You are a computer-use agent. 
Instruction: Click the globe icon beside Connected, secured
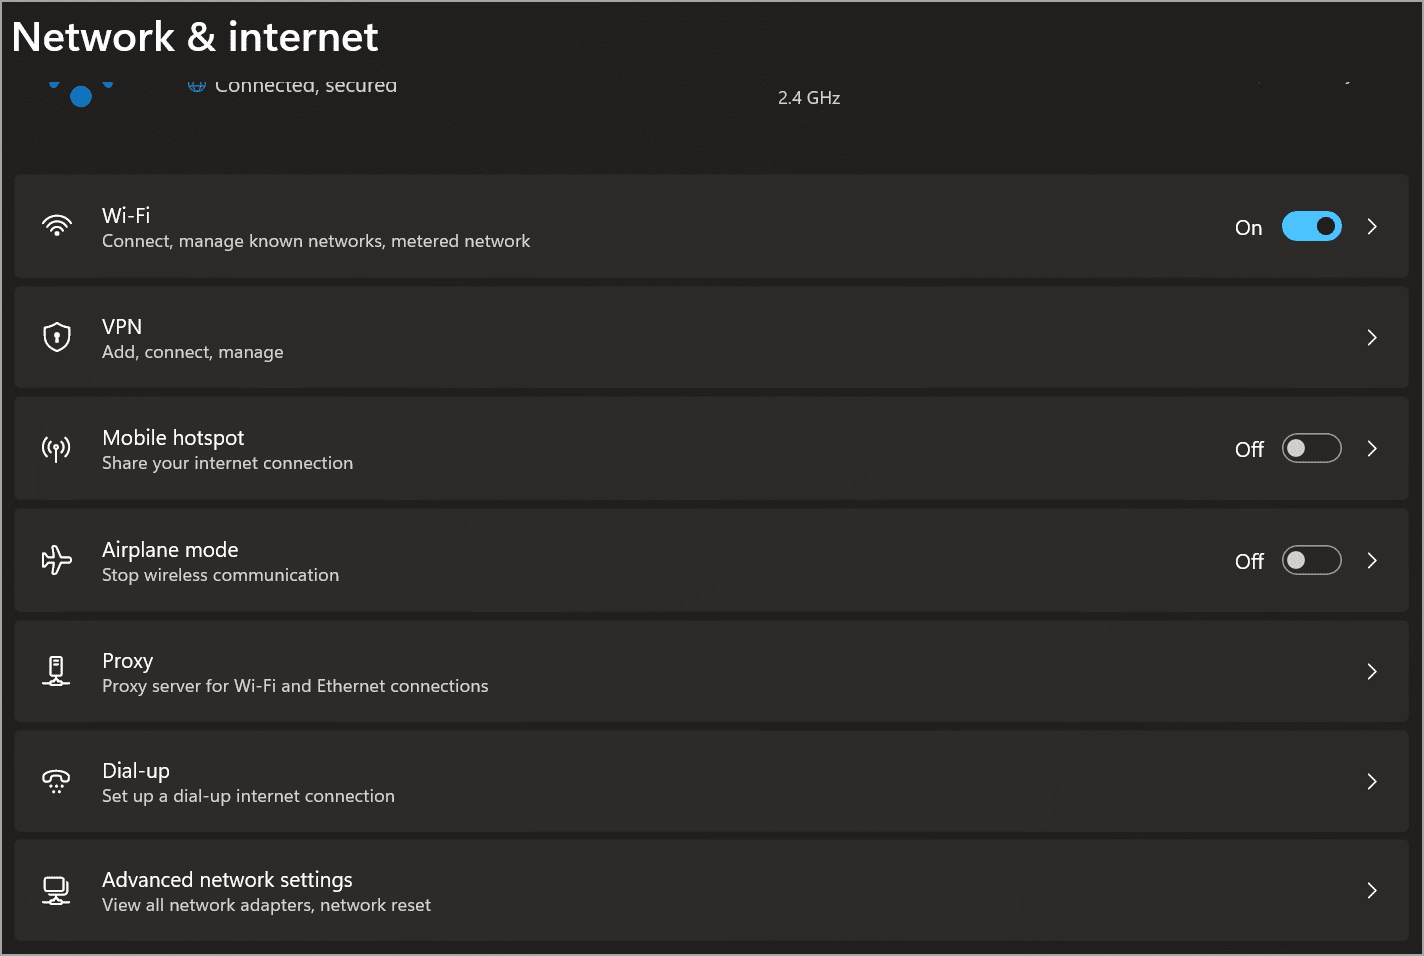click(x=196, y=85)
